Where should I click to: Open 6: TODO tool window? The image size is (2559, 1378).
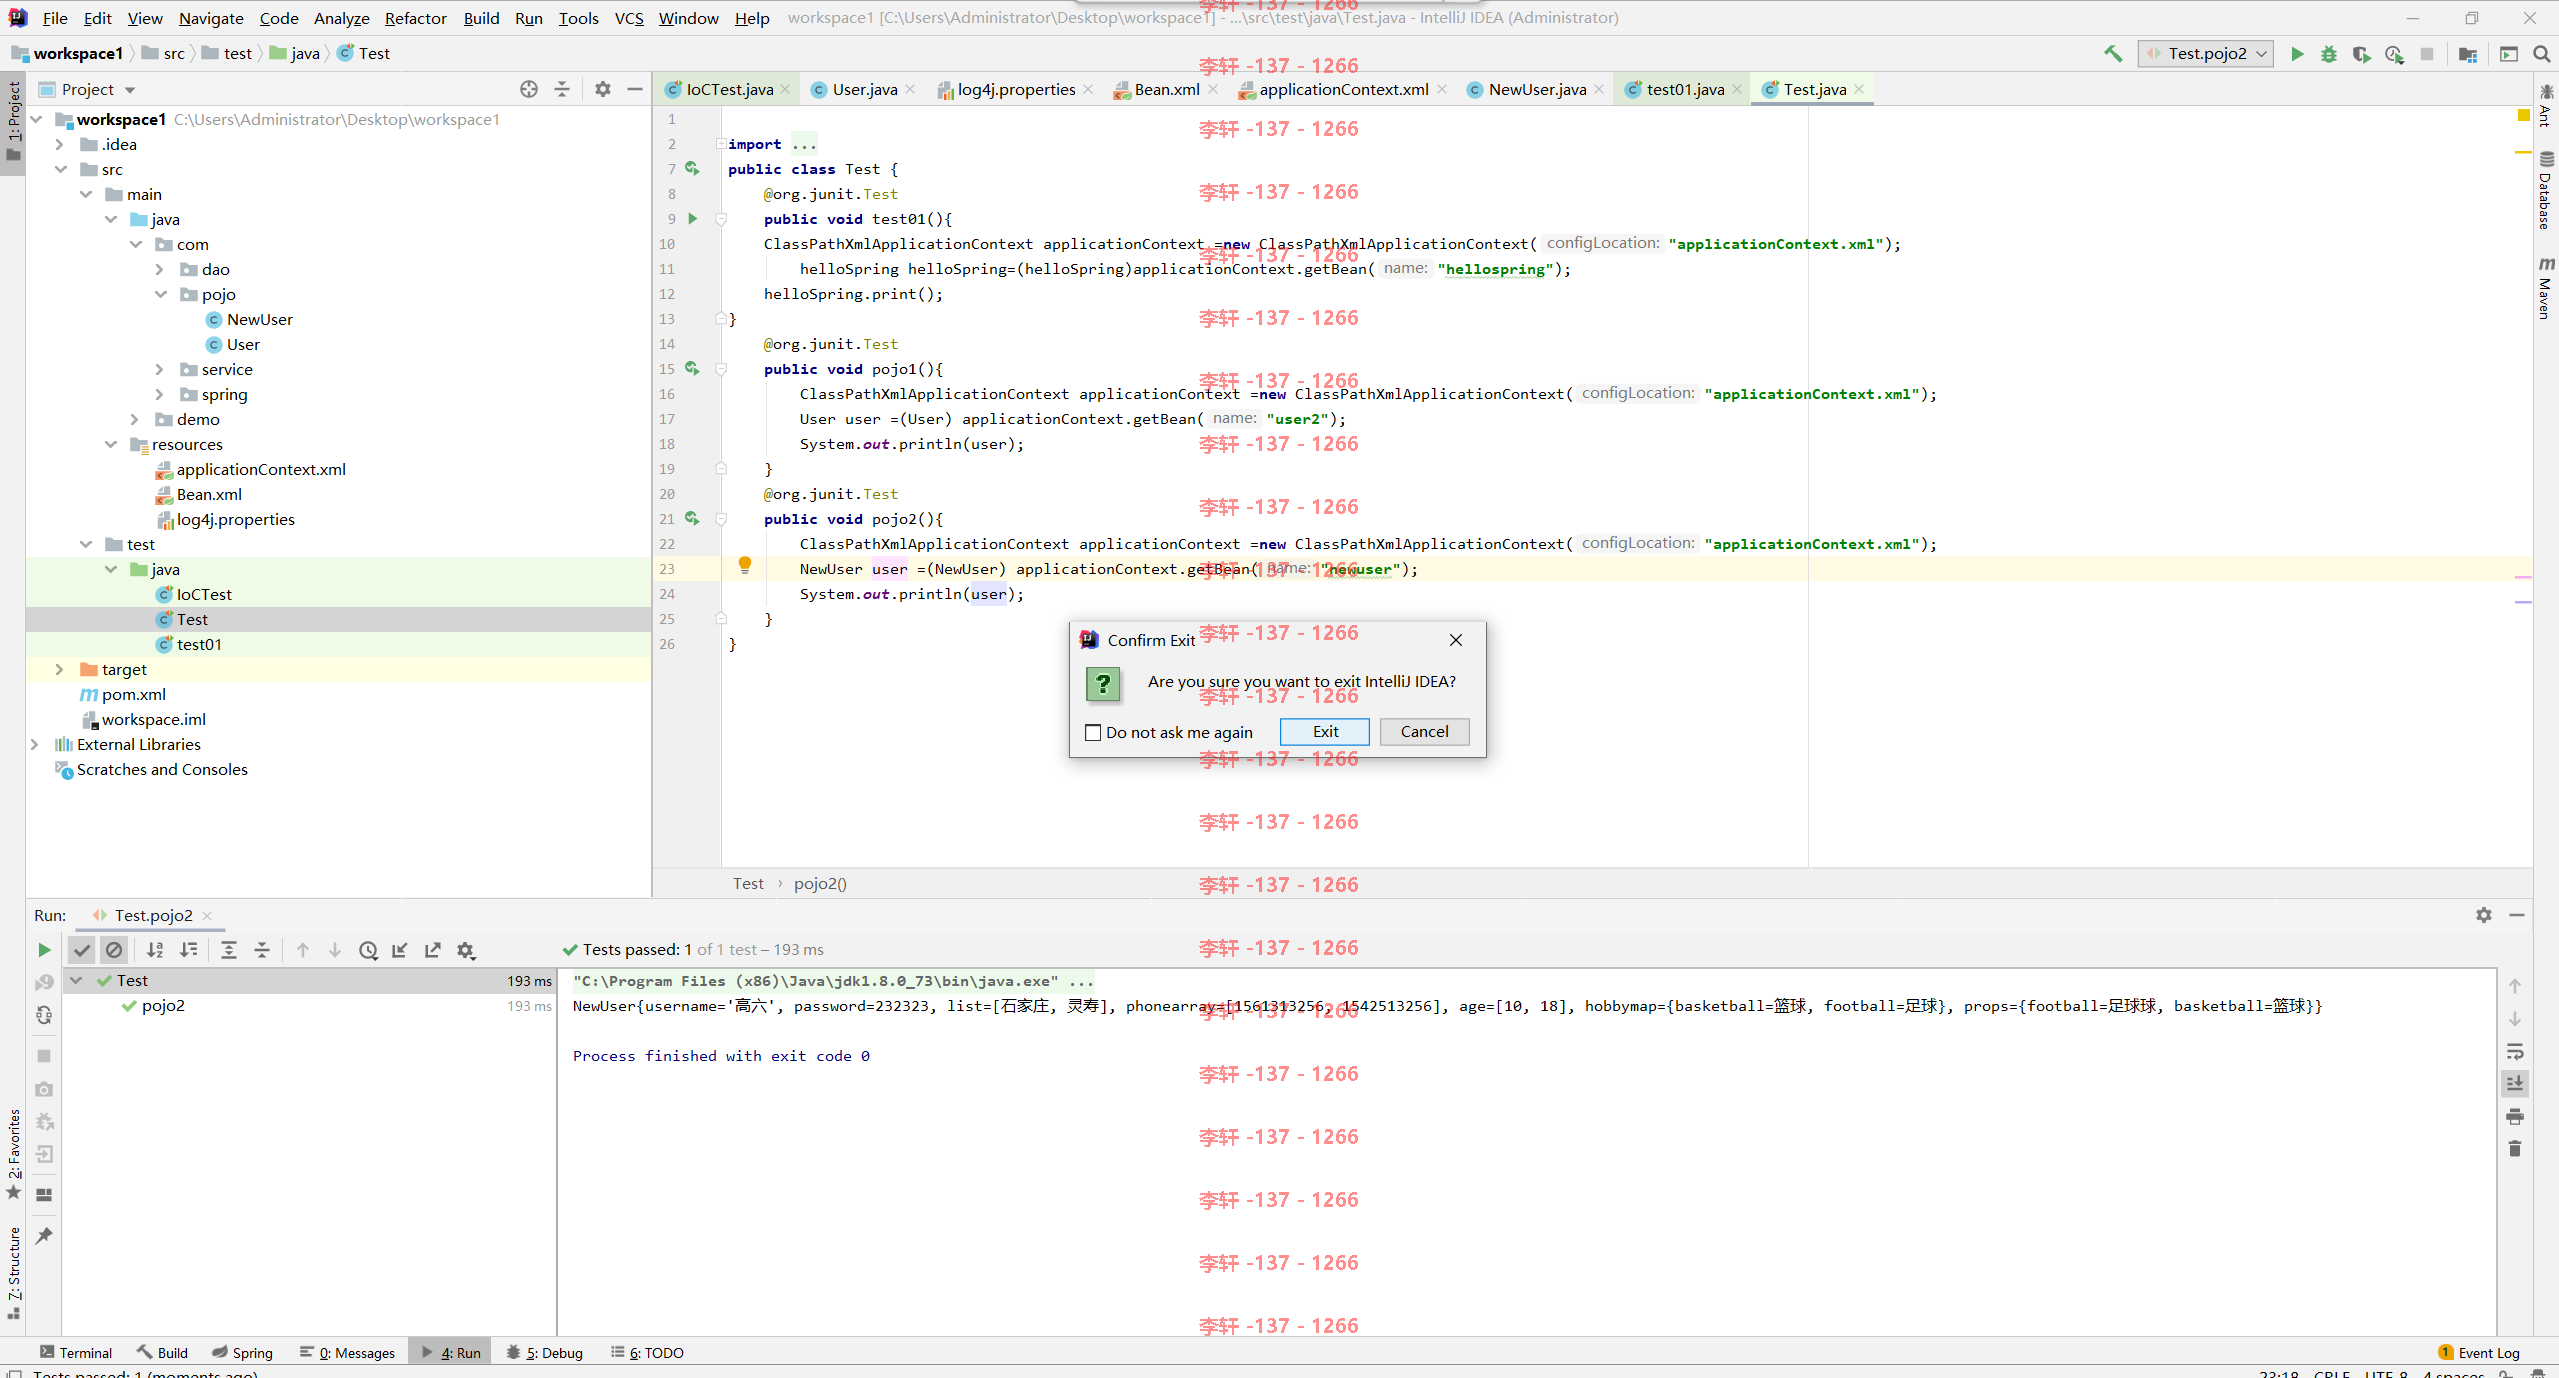(x=648, y=1353)
